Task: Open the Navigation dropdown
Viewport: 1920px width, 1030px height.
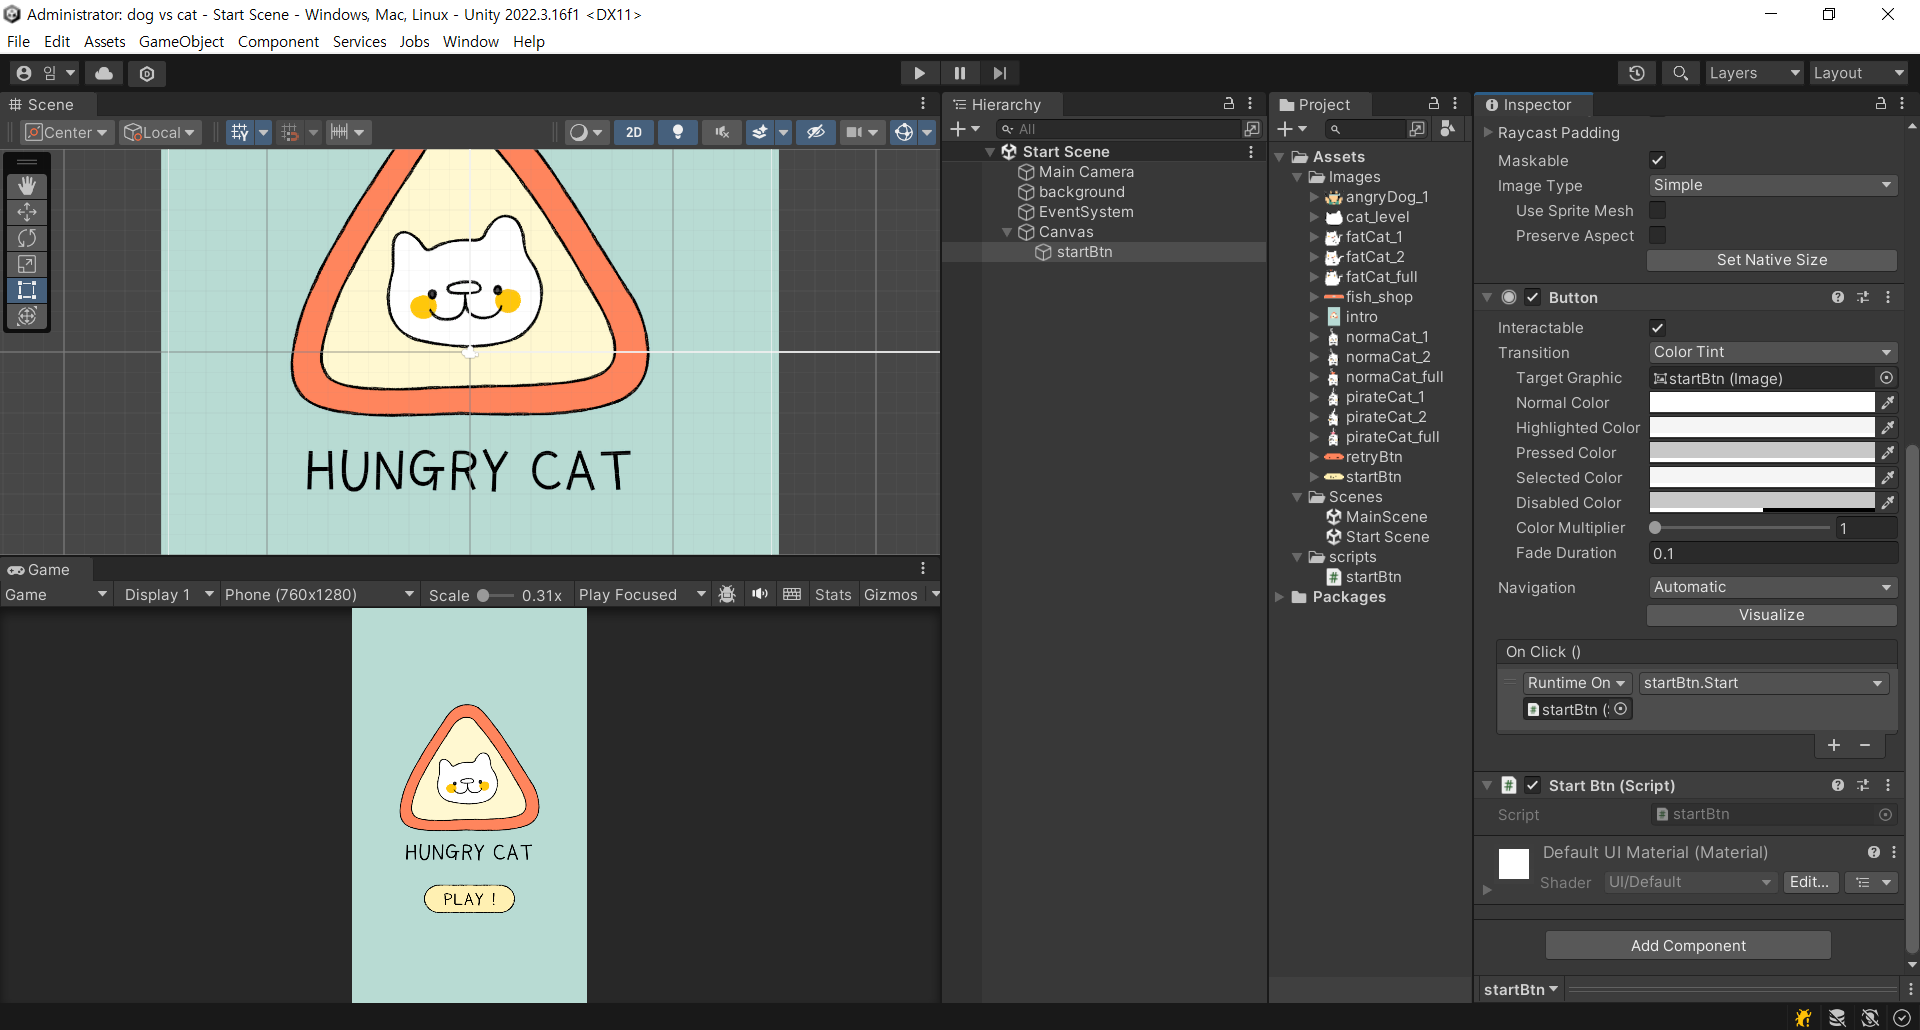Action: [1772, 587]
